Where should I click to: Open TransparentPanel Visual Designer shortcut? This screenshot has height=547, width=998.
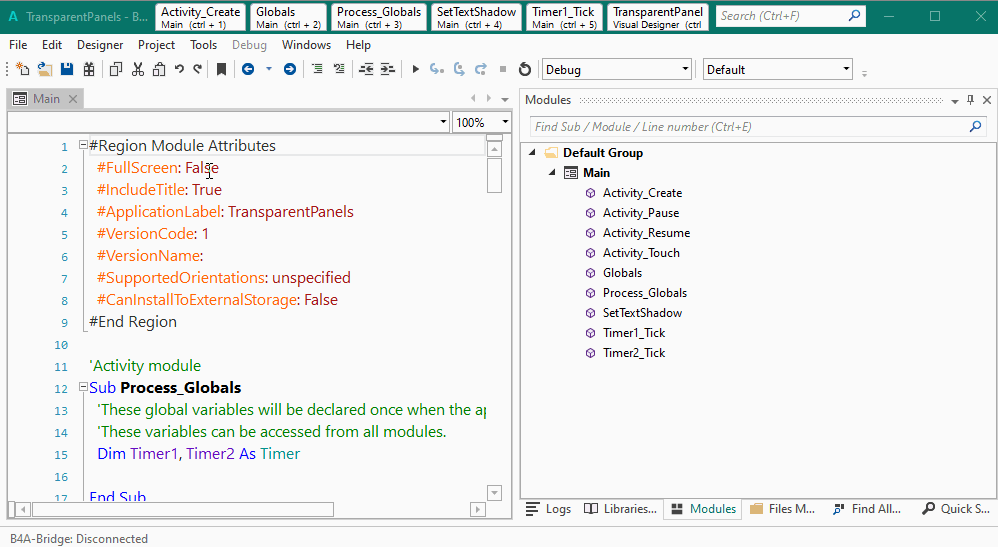658,17
